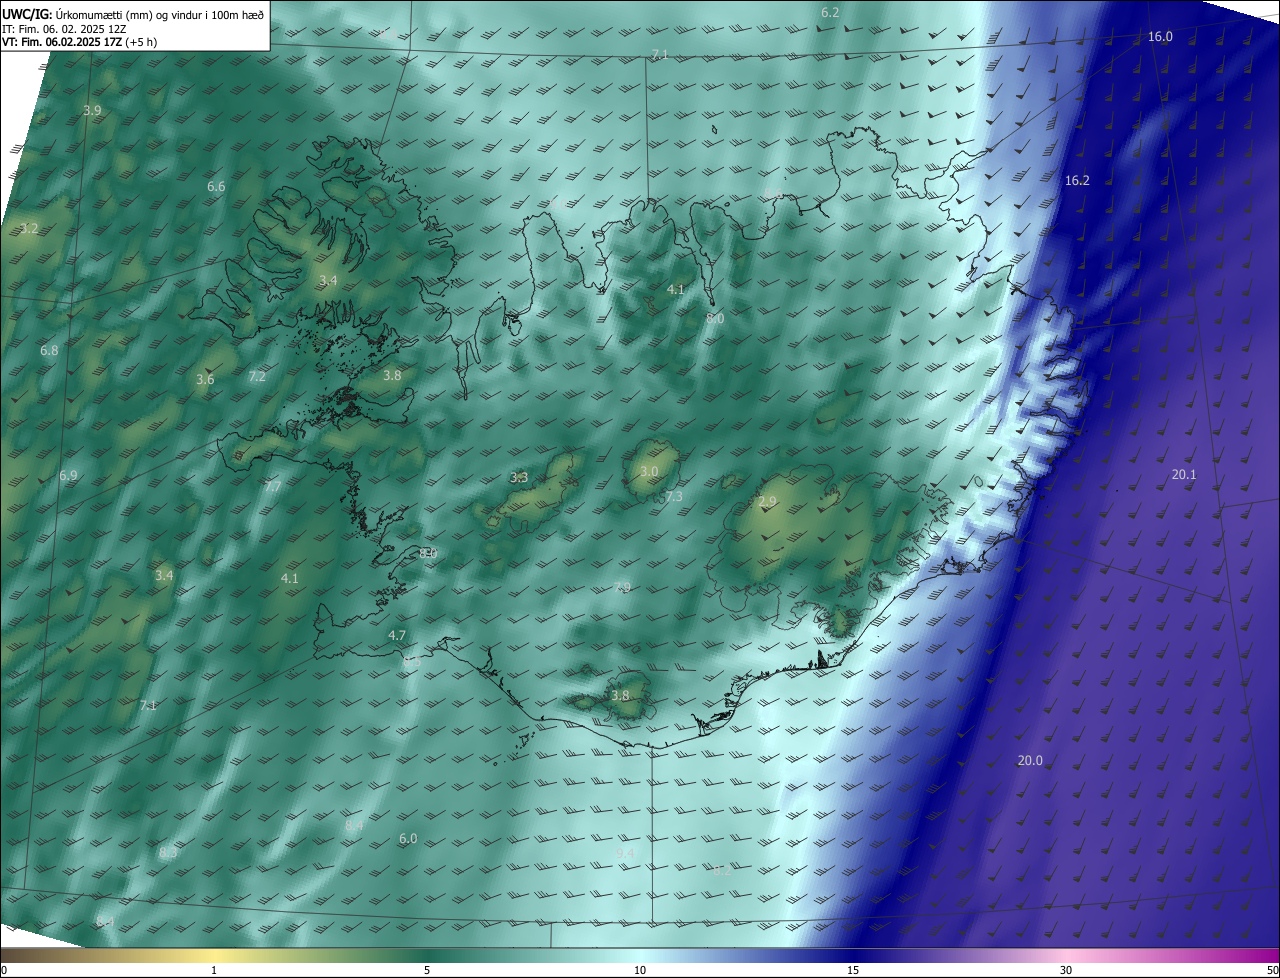
Task: Click the 3.0 value label
Action: pyautogui.click(x=649, y=472)
